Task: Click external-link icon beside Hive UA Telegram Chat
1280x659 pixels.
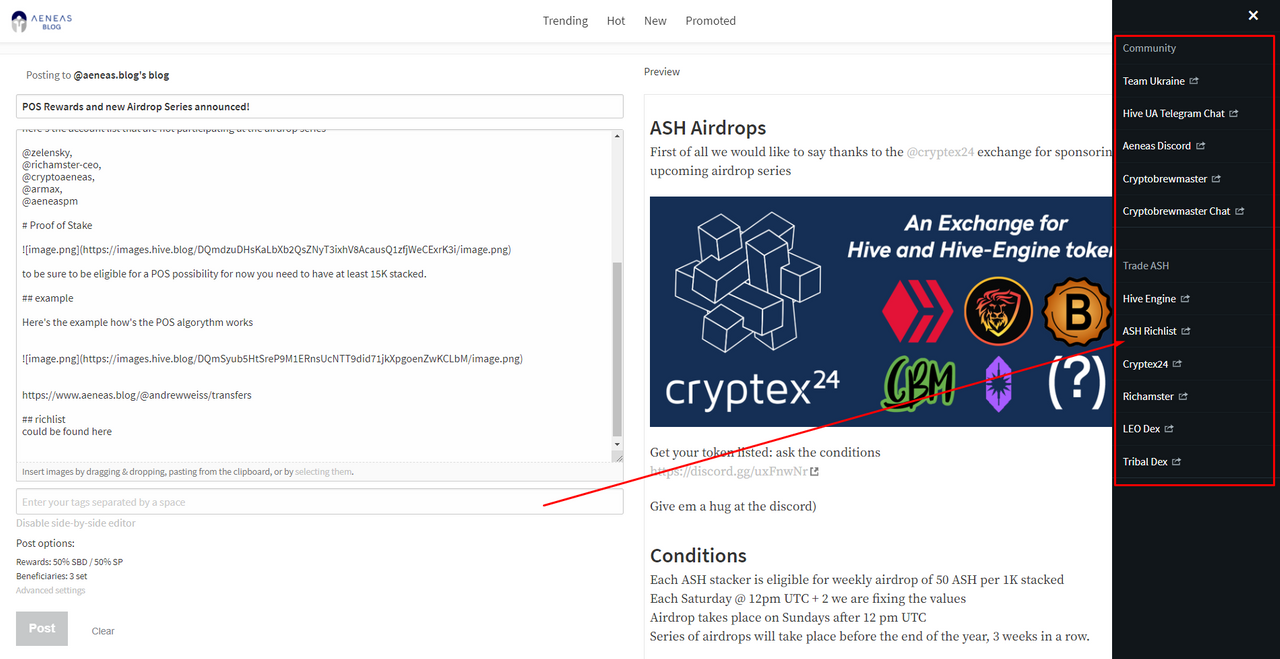Action: 1234,113
